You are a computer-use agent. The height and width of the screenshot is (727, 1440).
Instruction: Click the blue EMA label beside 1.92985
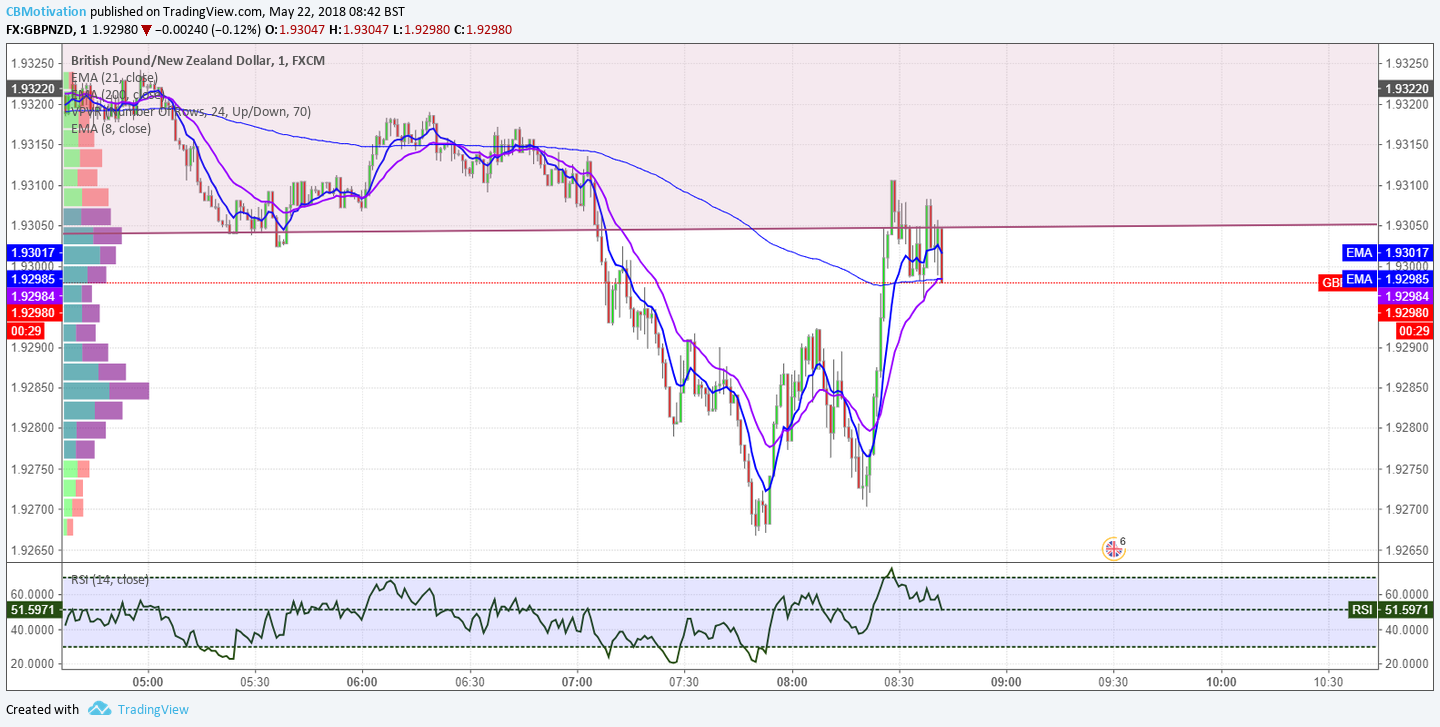[x=1359, y=279]
